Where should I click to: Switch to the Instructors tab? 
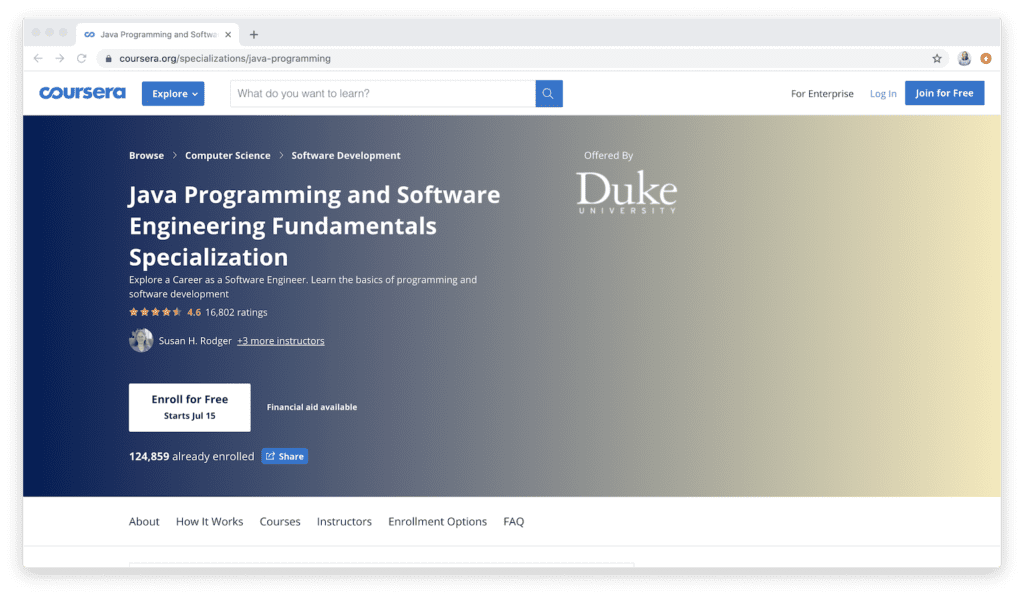coord(344,522)
